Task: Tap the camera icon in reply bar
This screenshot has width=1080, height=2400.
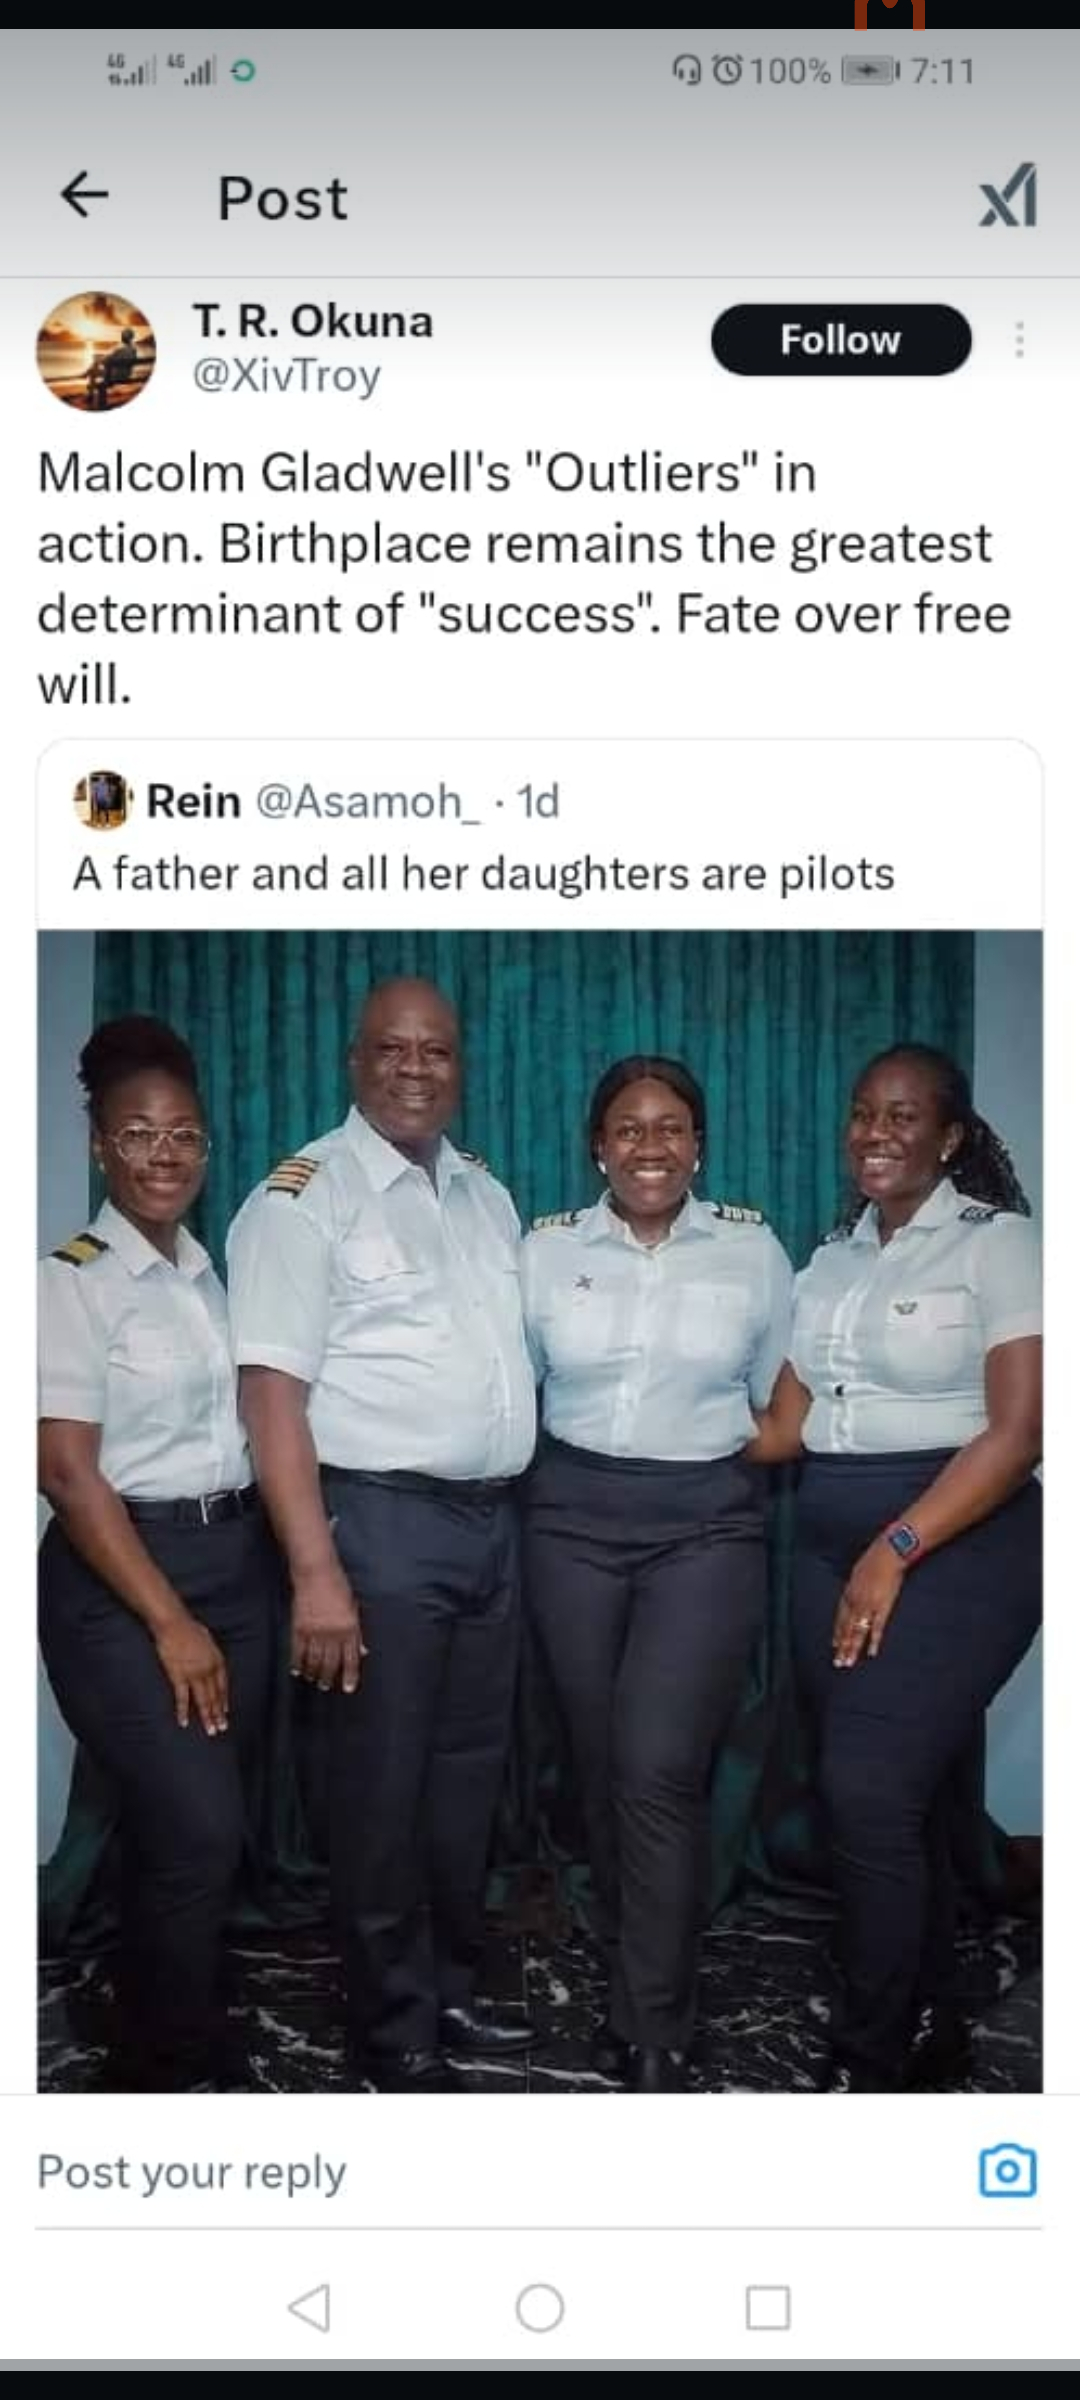Action: point(1007,2171)
